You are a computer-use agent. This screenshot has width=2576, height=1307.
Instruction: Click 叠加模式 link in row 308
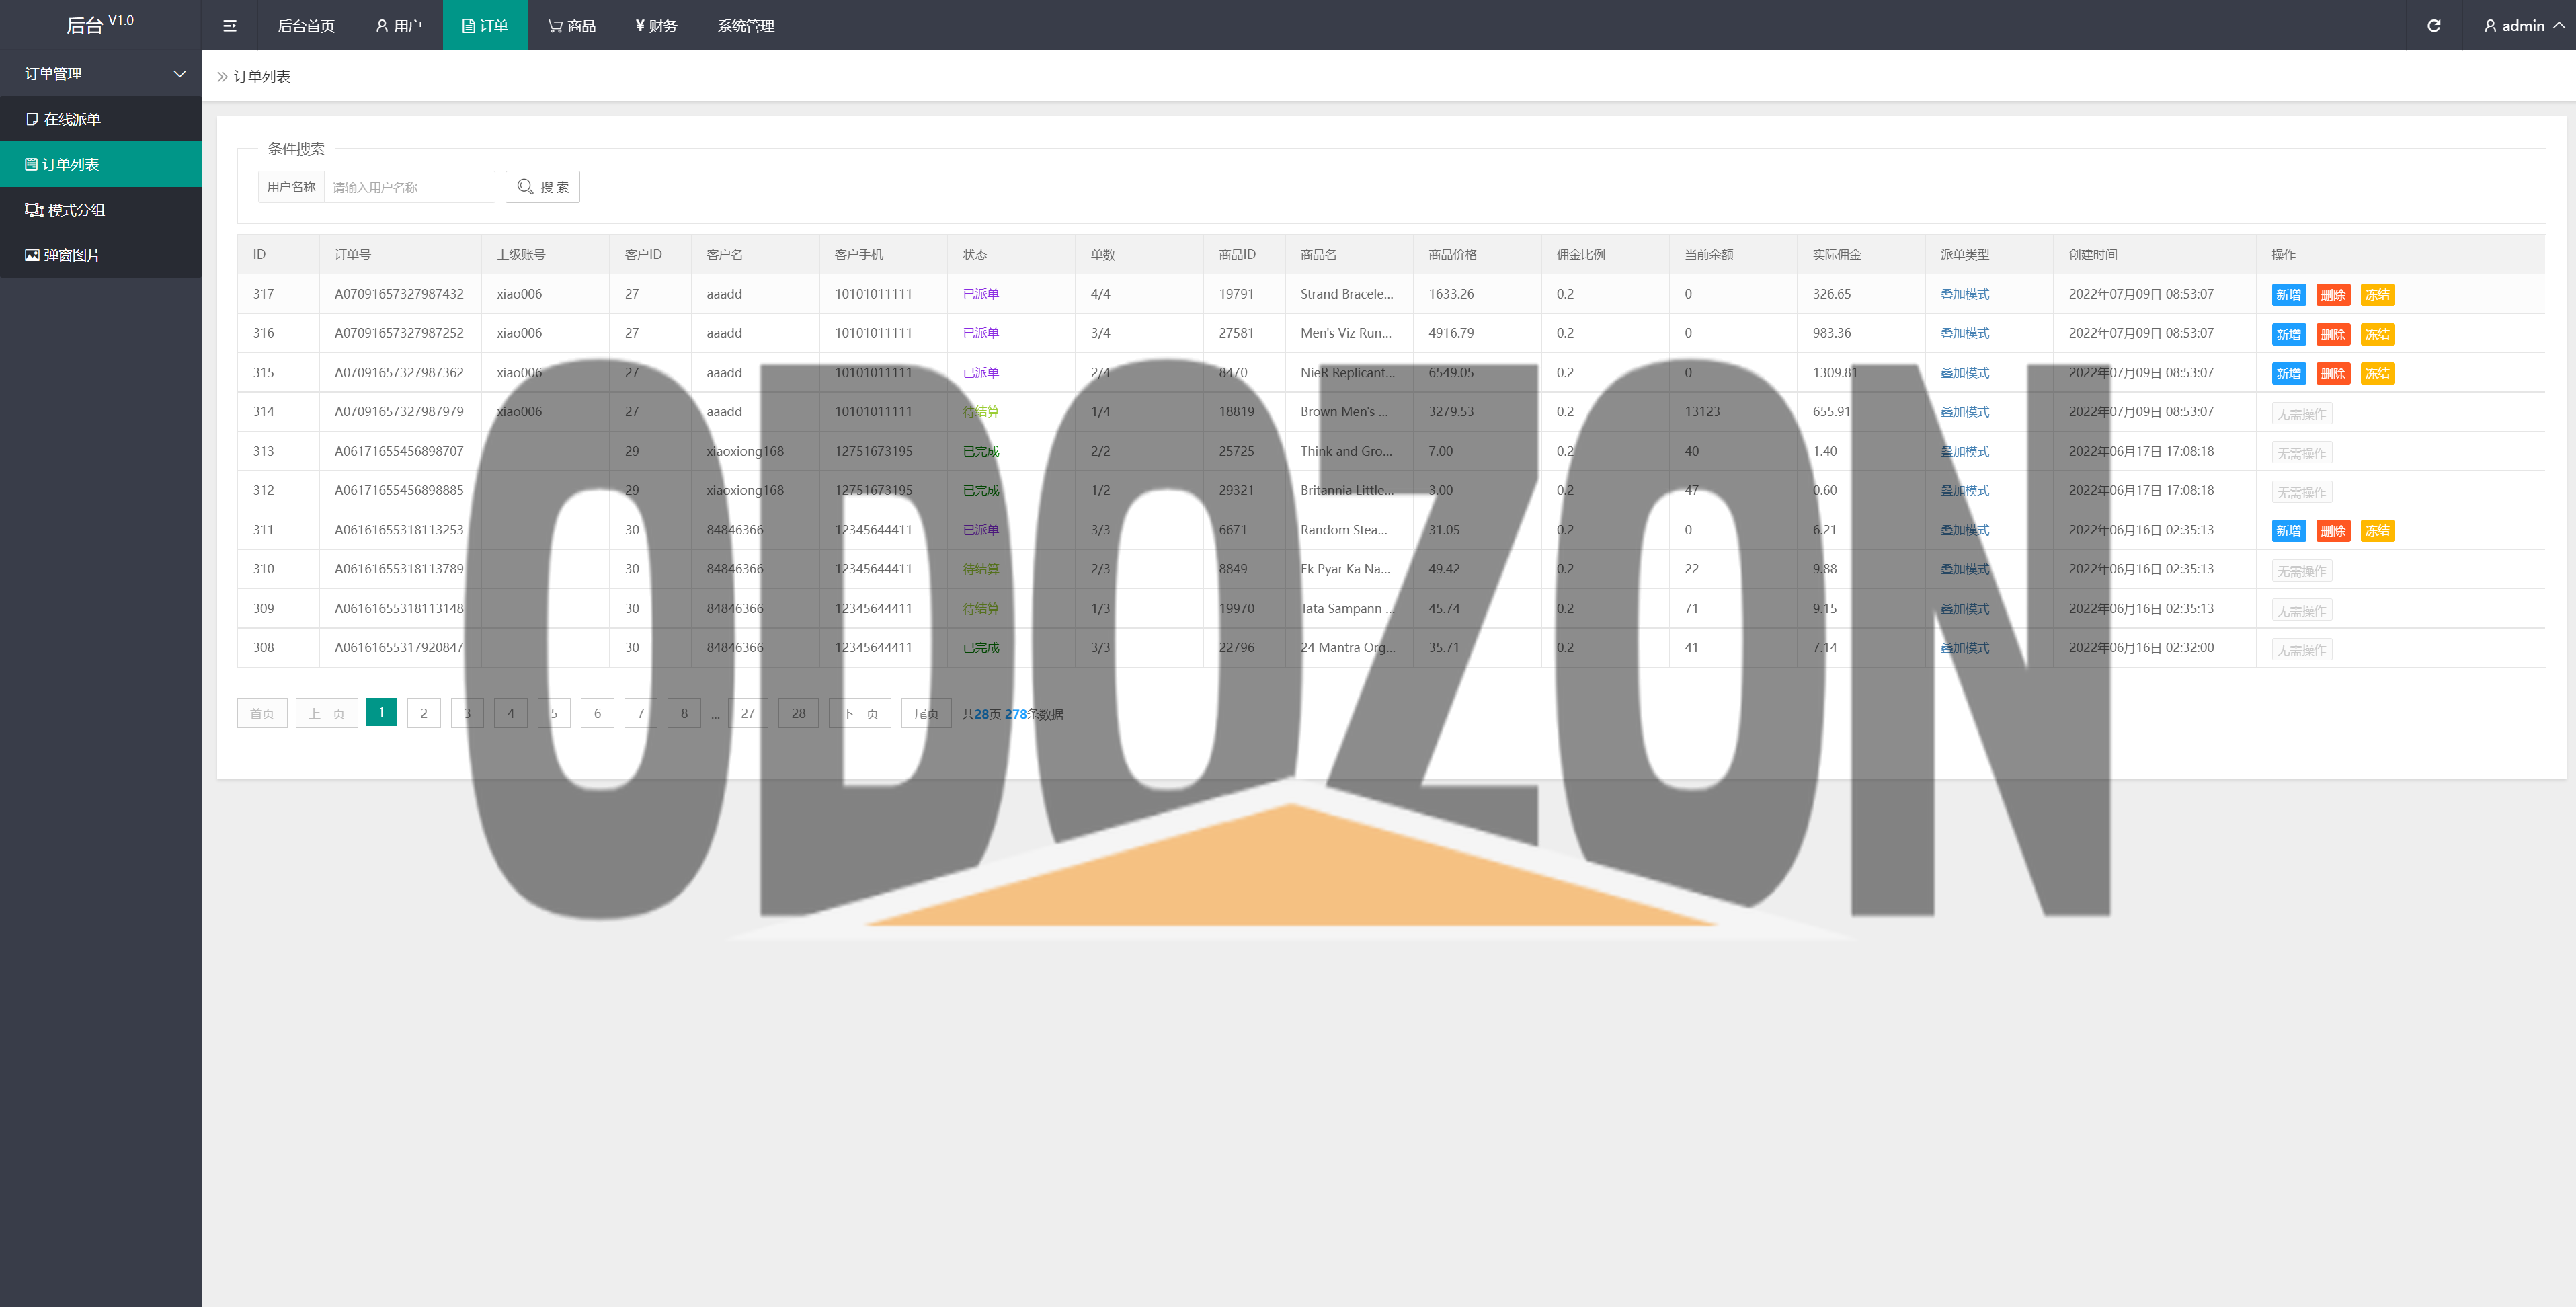1964,648
